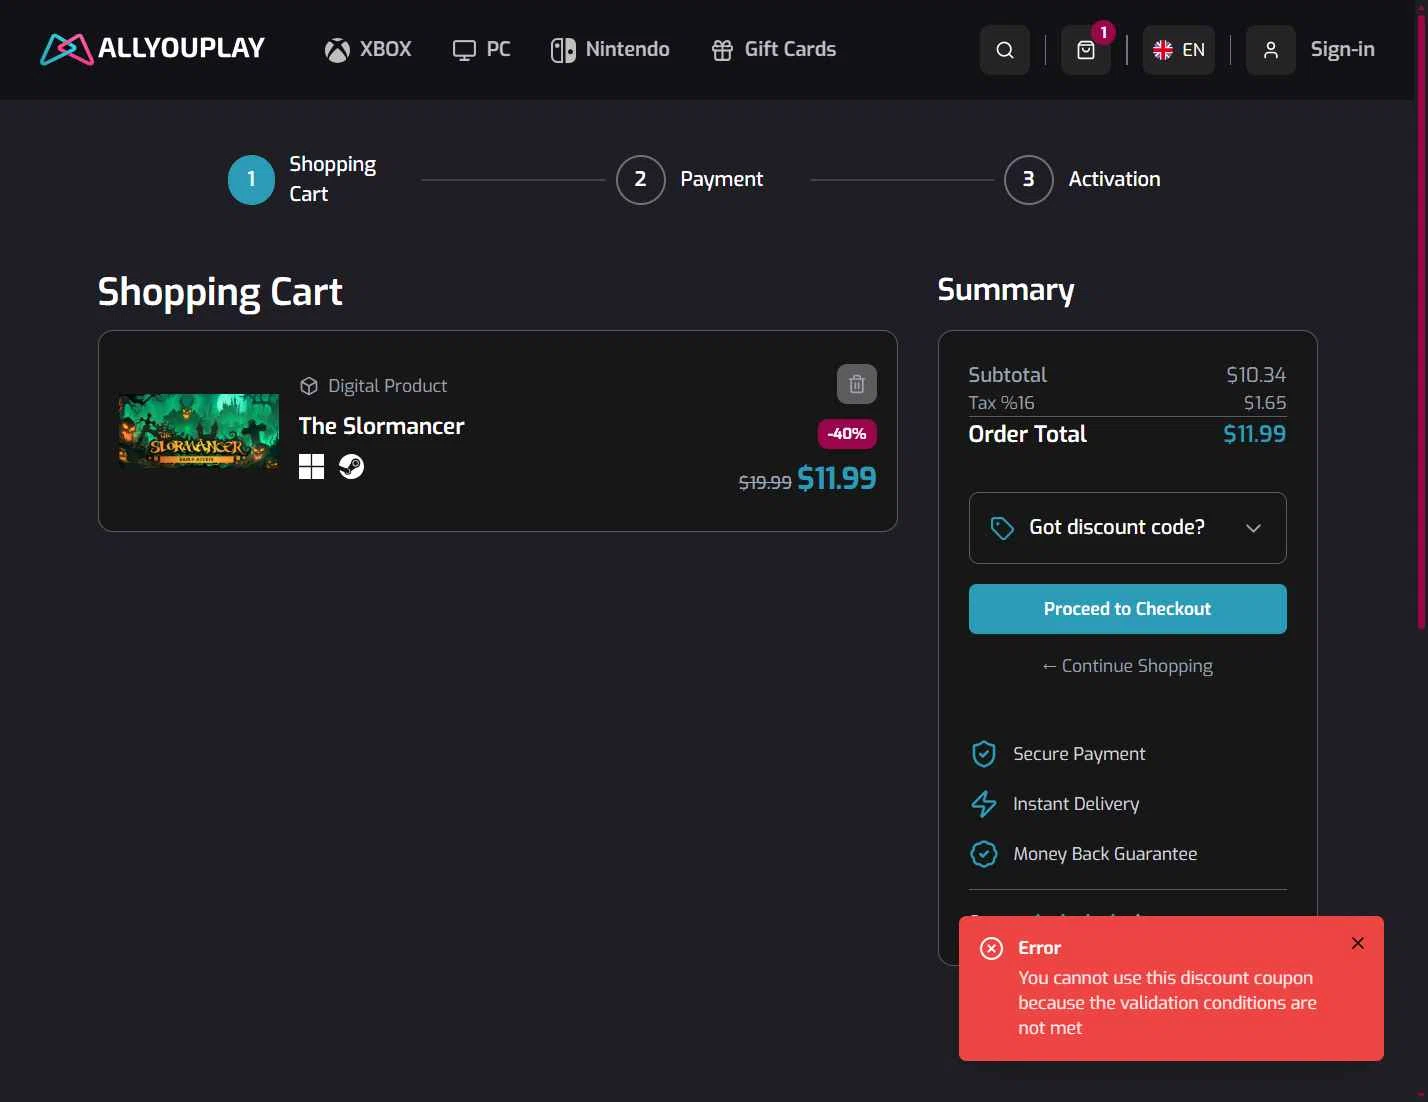Click the Money Back Guarantee badge icon
Image resolution: width=1428 pixels, height=1102 pixels.
coord(984,854)
